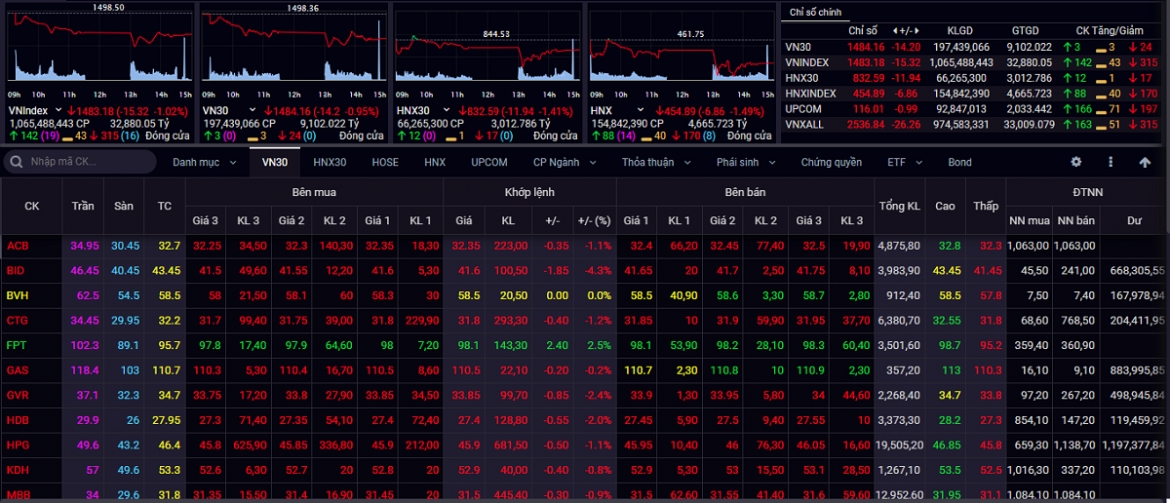Click the Nhập mã CK search field
The height and width of the screenshot is (503, 1170).
[80, 162]
